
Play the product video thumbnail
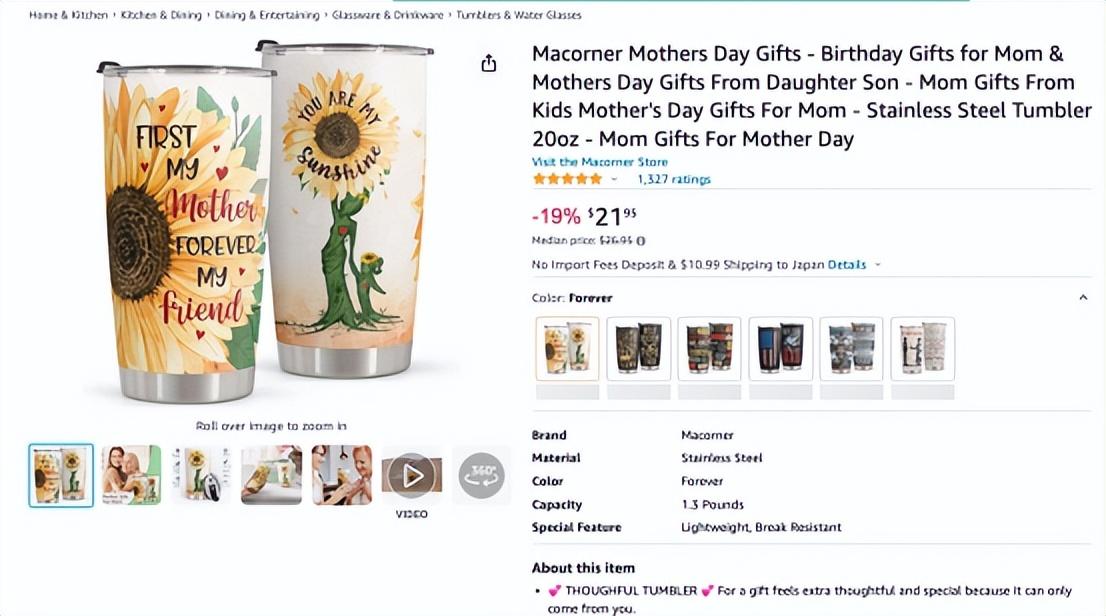pos(412,475)
